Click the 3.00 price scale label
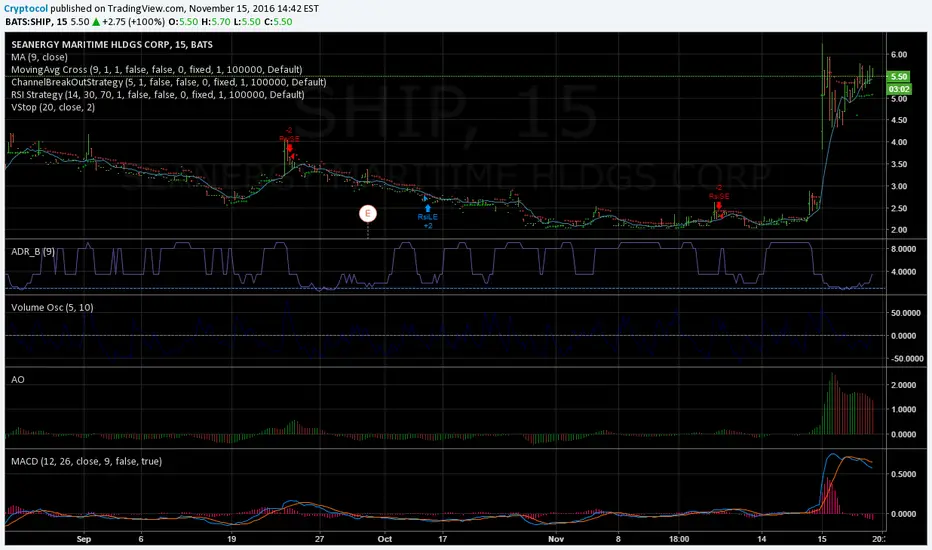The image size is (932, 550). (899, 186)
